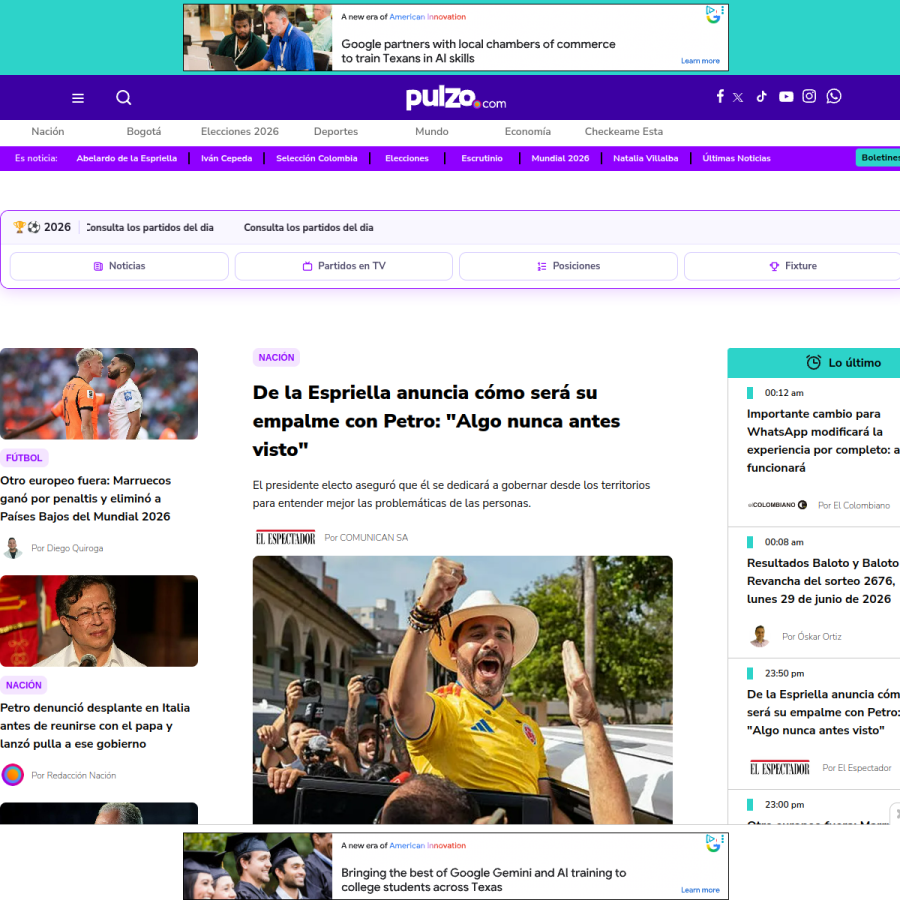900x900 pixels.
Task: Open Marruecos eliminó a Países Bajos article
Action: pos(86,498)
